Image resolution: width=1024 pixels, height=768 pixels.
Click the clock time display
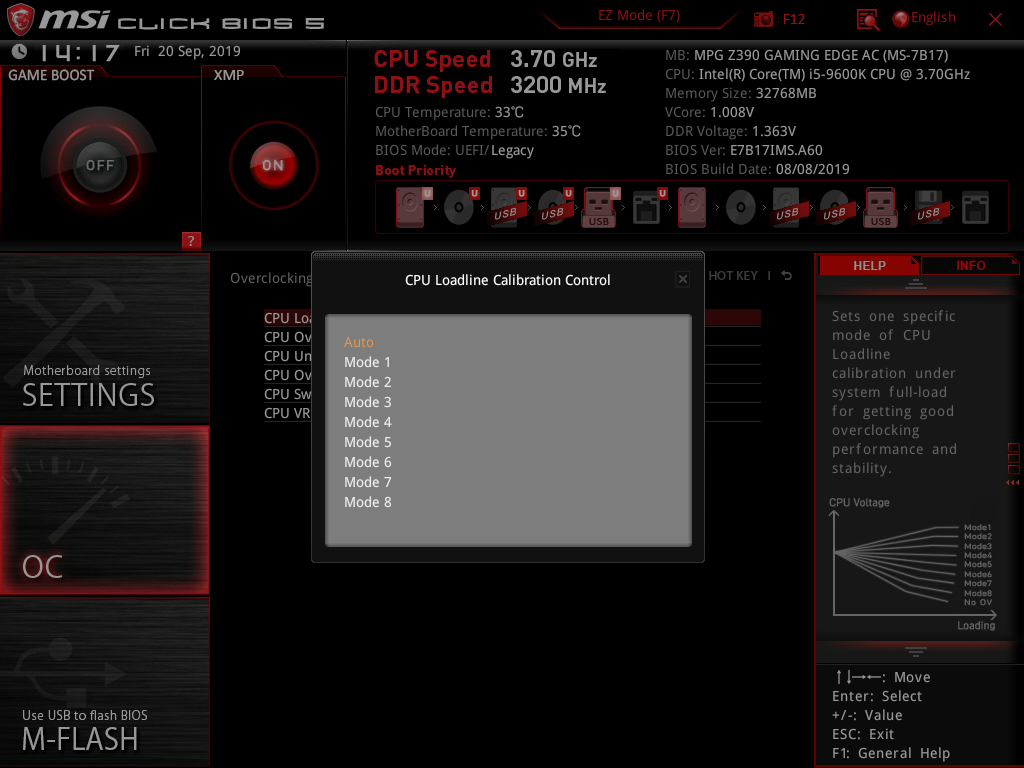(79, 52)
